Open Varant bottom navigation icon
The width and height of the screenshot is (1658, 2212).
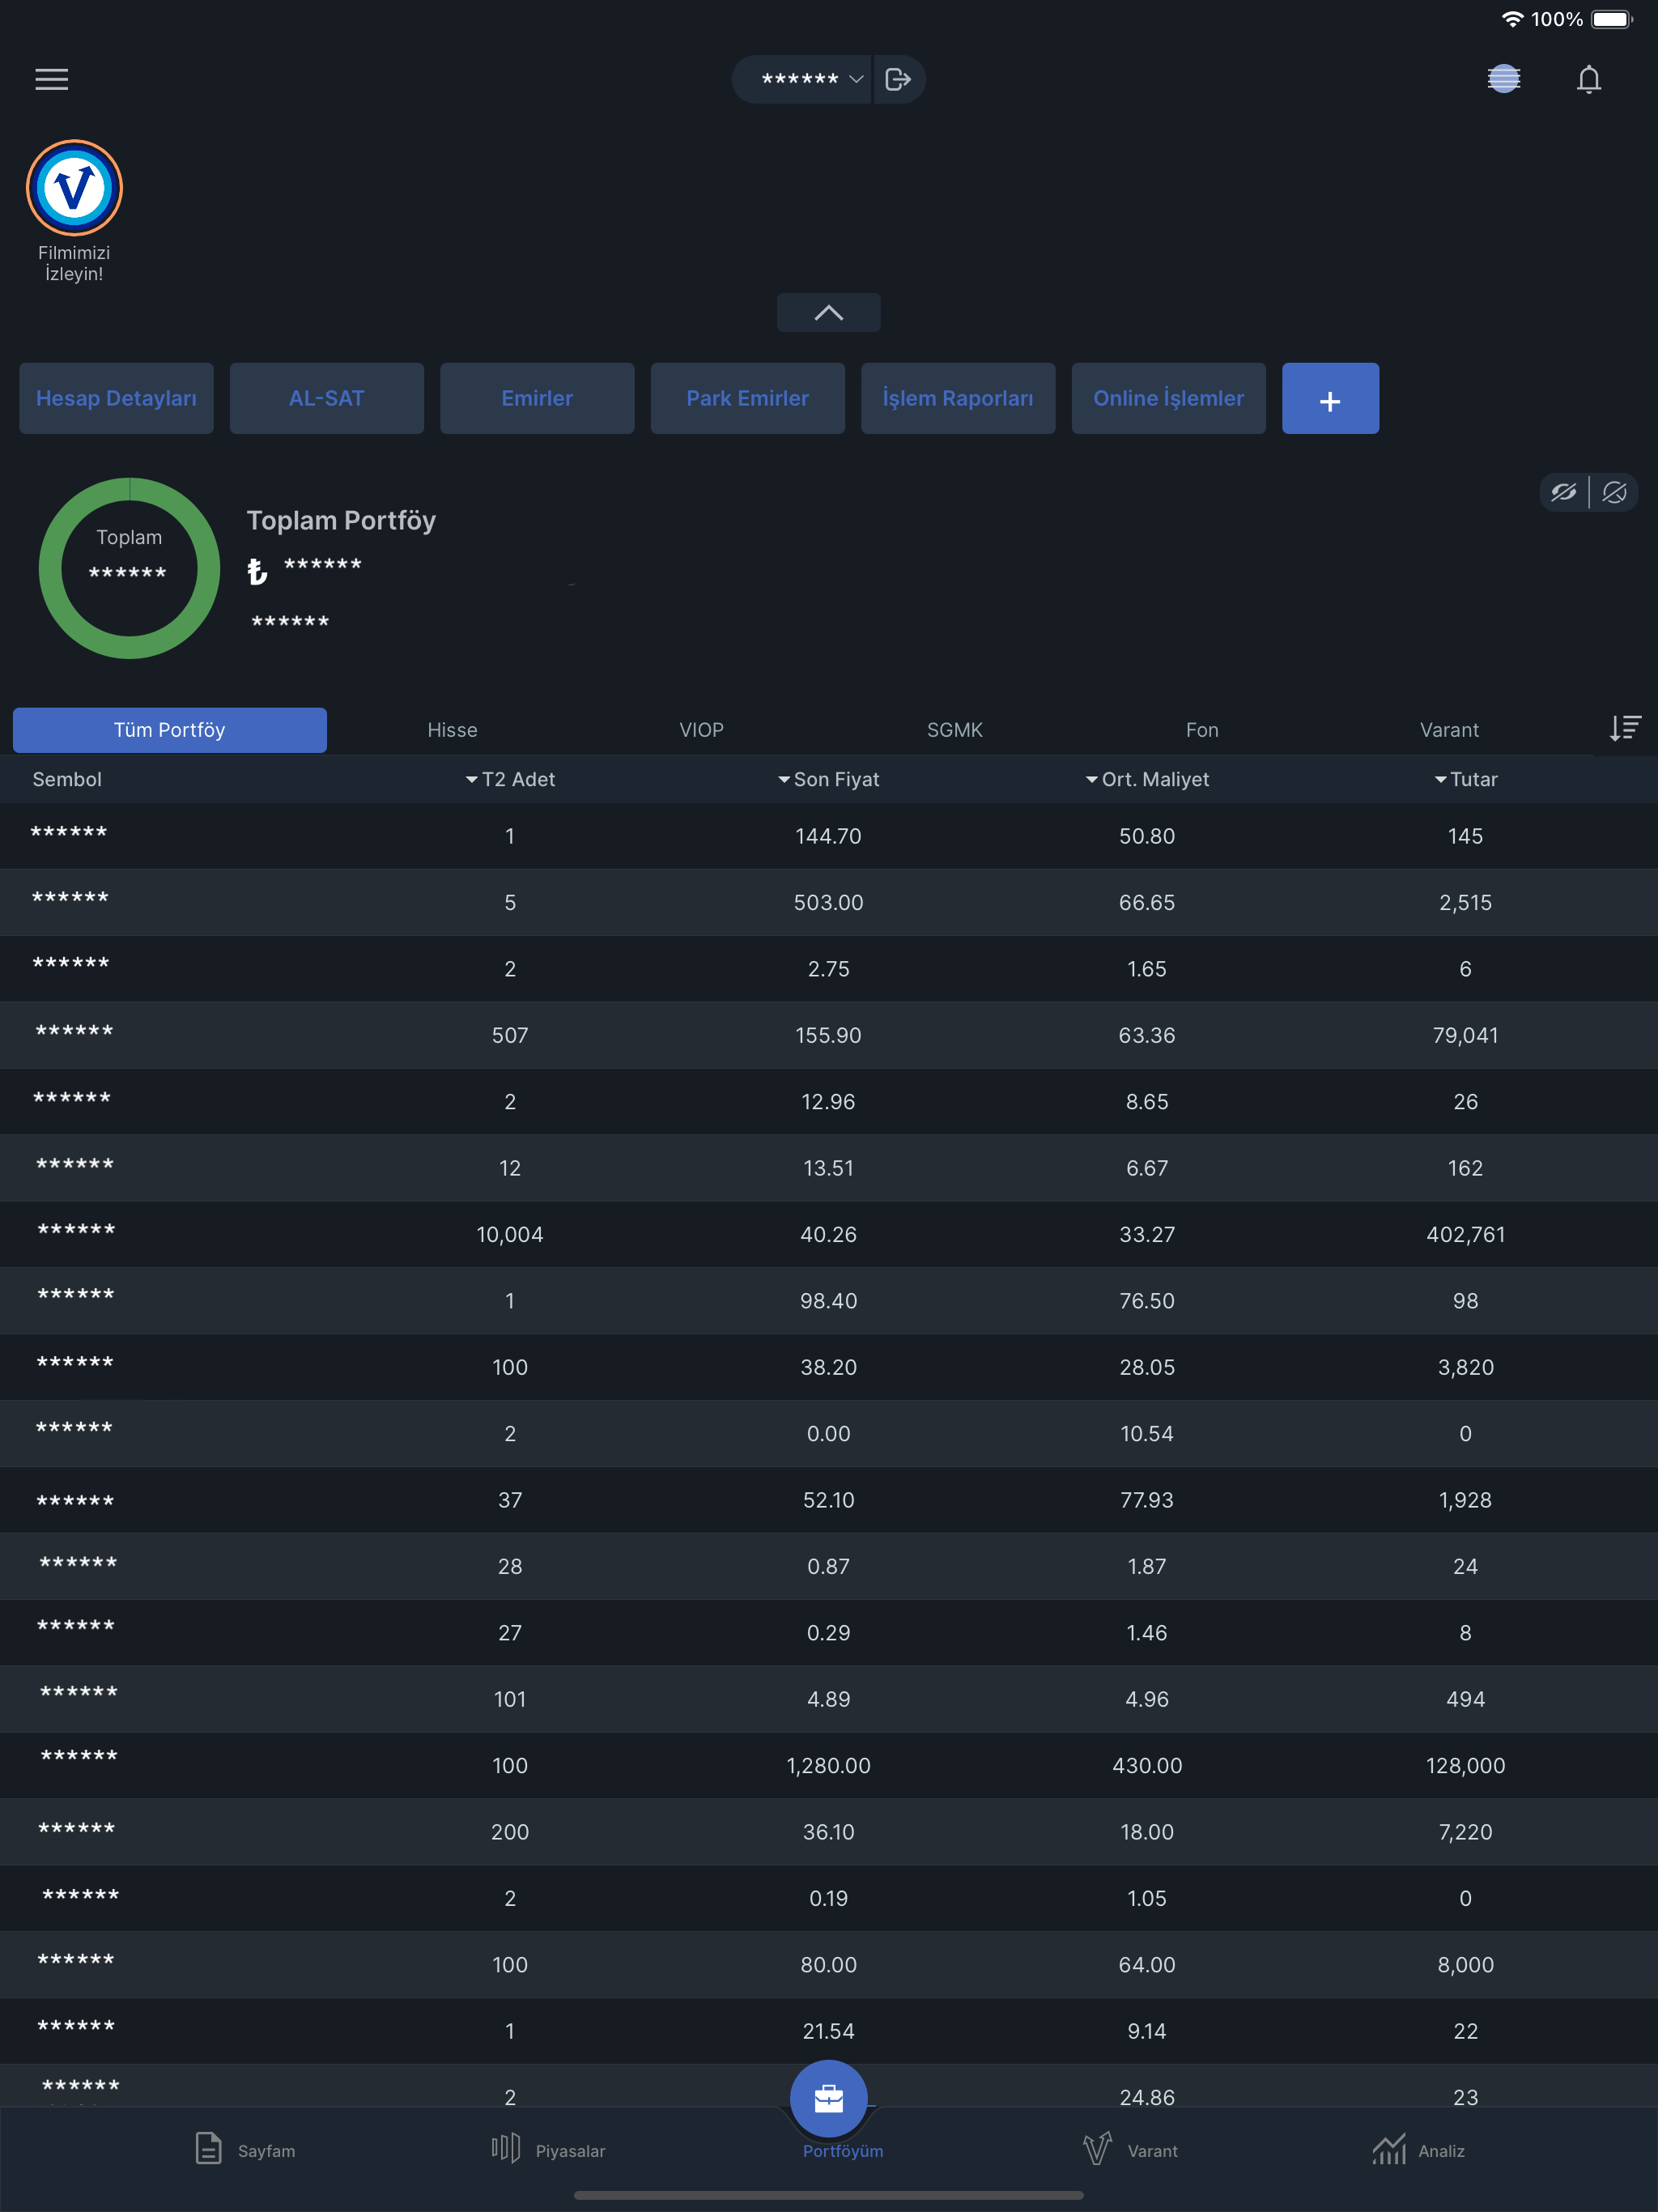click(1097, 2148)
